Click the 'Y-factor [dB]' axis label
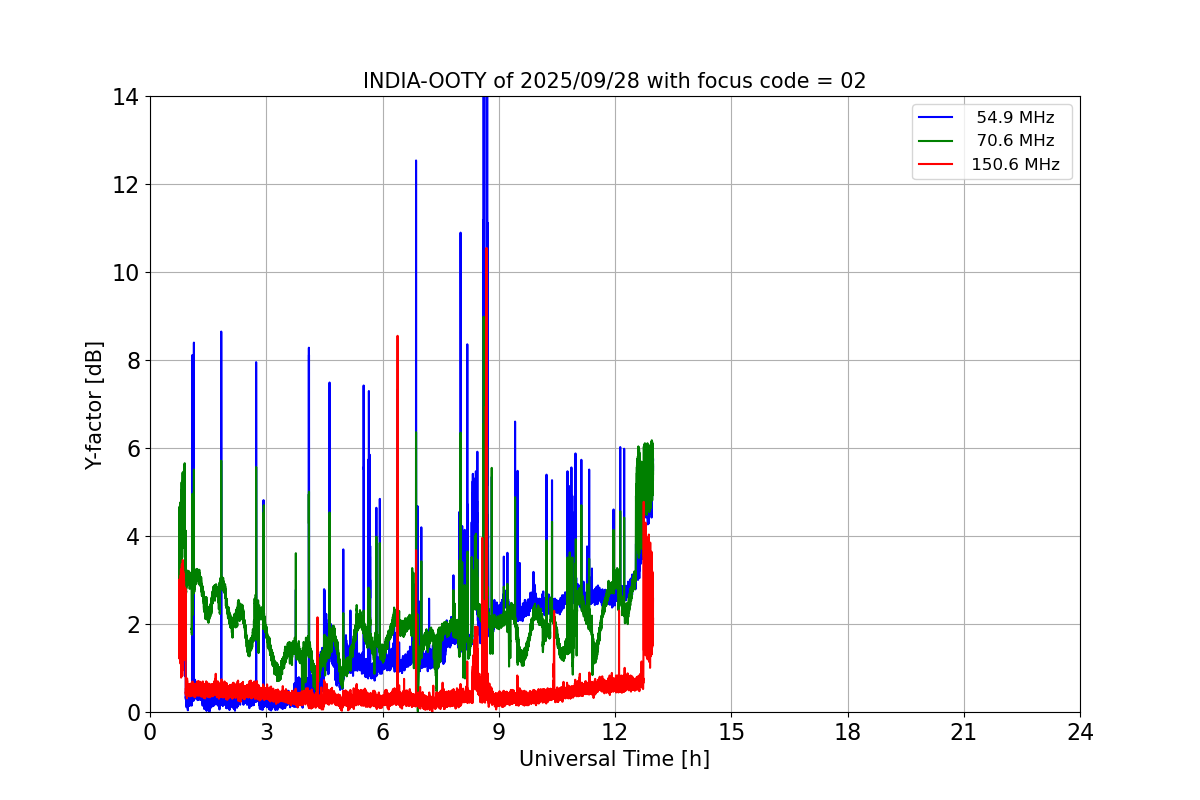Screen dimensions: 1200x800 click(x=94, y=404)
